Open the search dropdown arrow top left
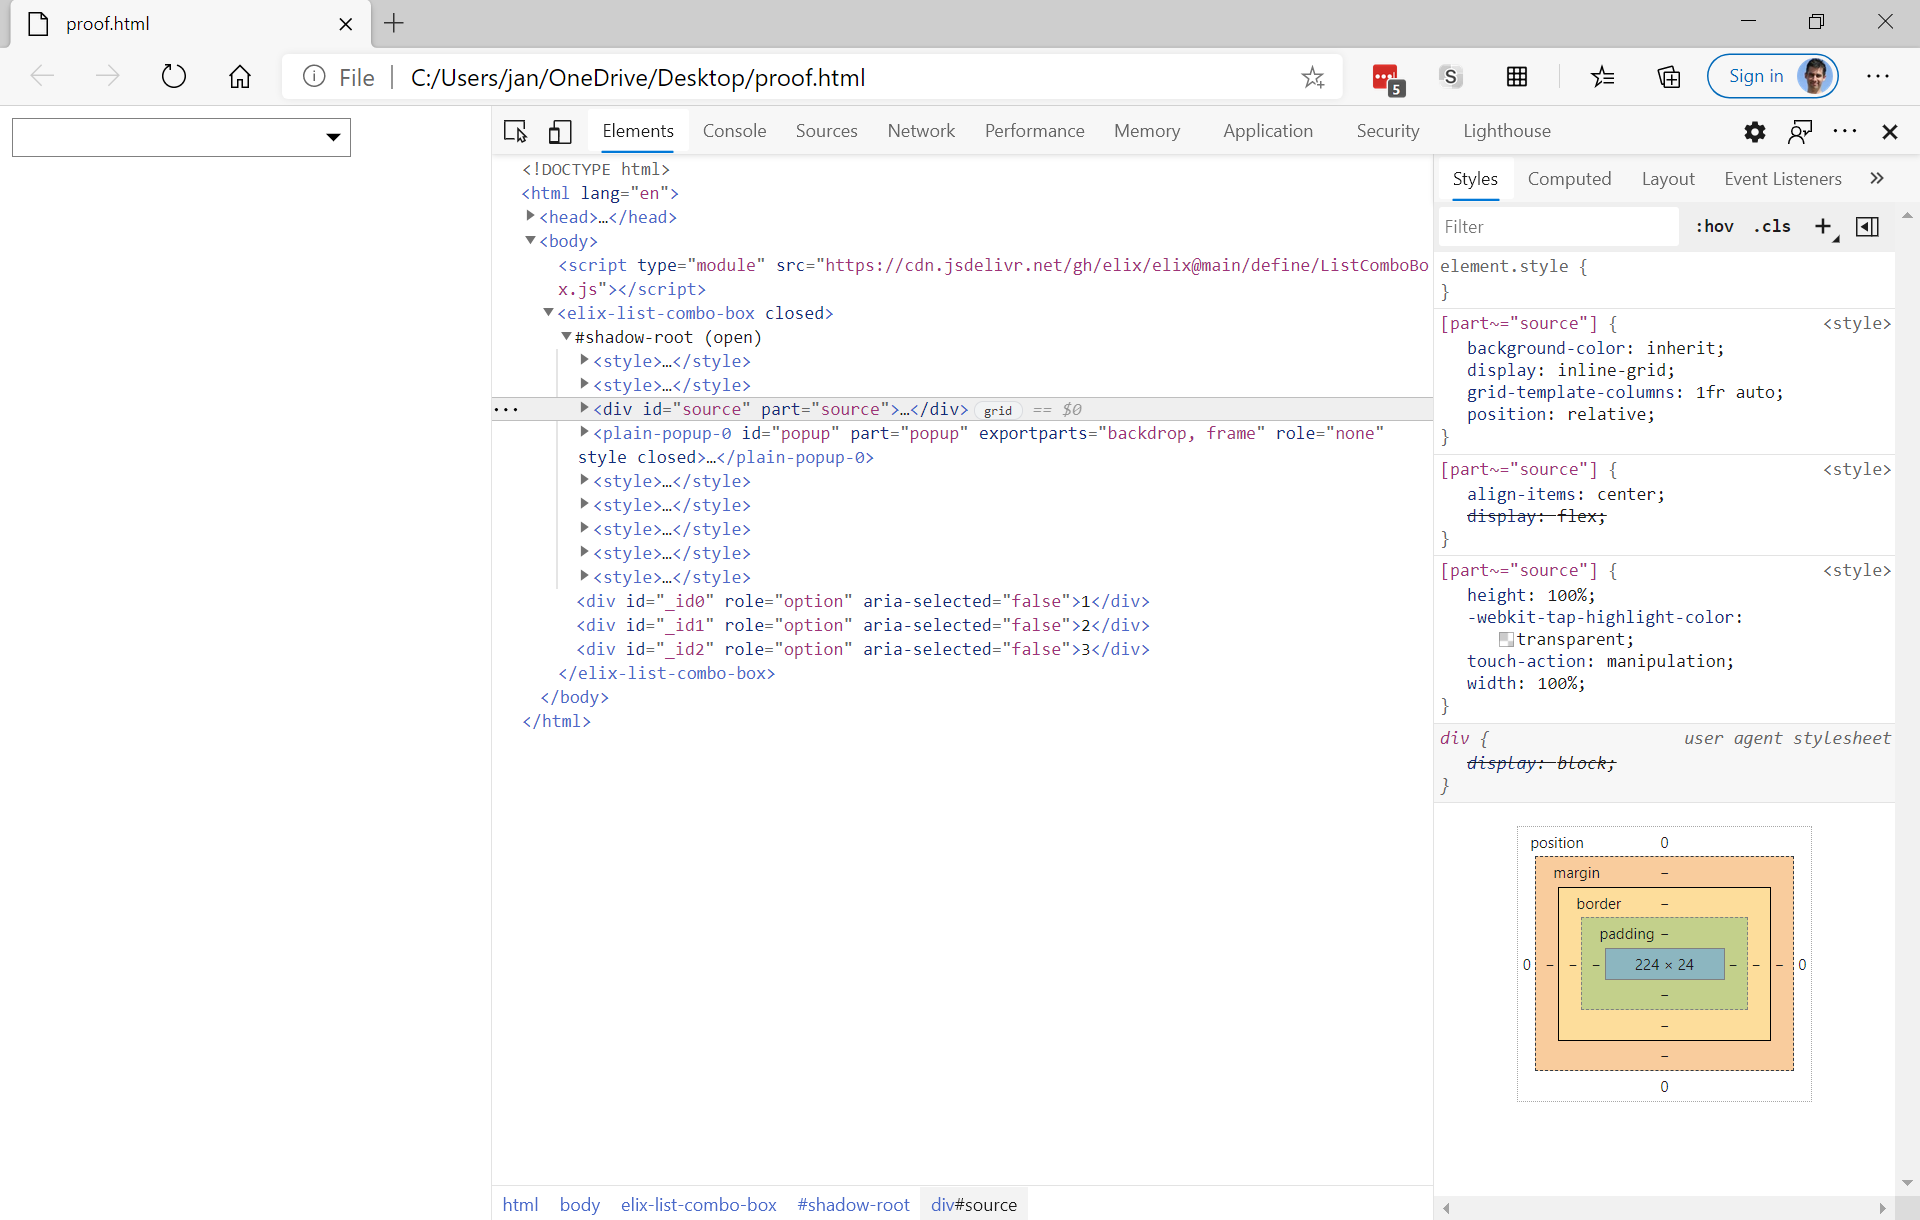The height and width of the screenshot is (1220, 1920). 333,137
